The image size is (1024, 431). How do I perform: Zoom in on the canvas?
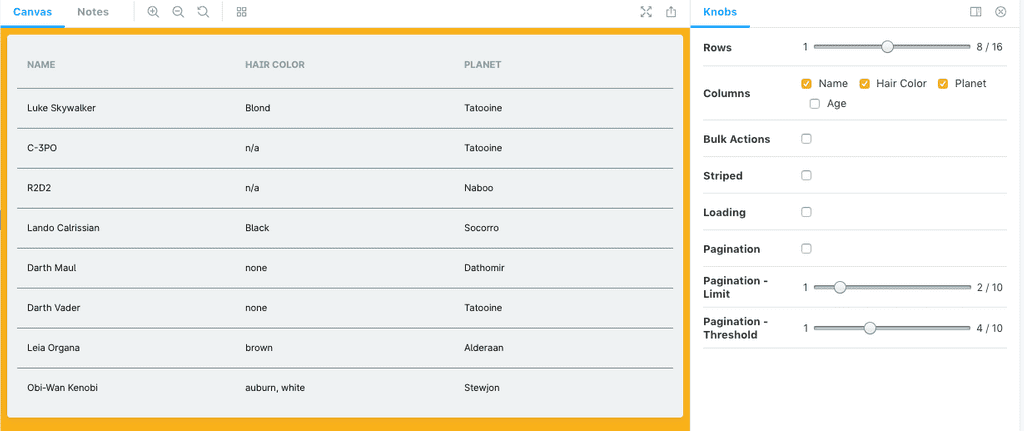pyautogui.click(x=153, y=12)
